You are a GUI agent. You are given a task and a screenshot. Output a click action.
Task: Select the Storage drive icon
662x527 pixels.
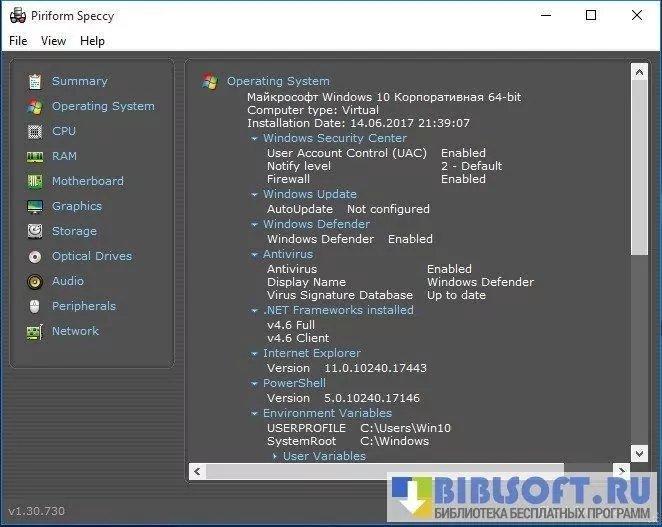click(x=35, y=231)
